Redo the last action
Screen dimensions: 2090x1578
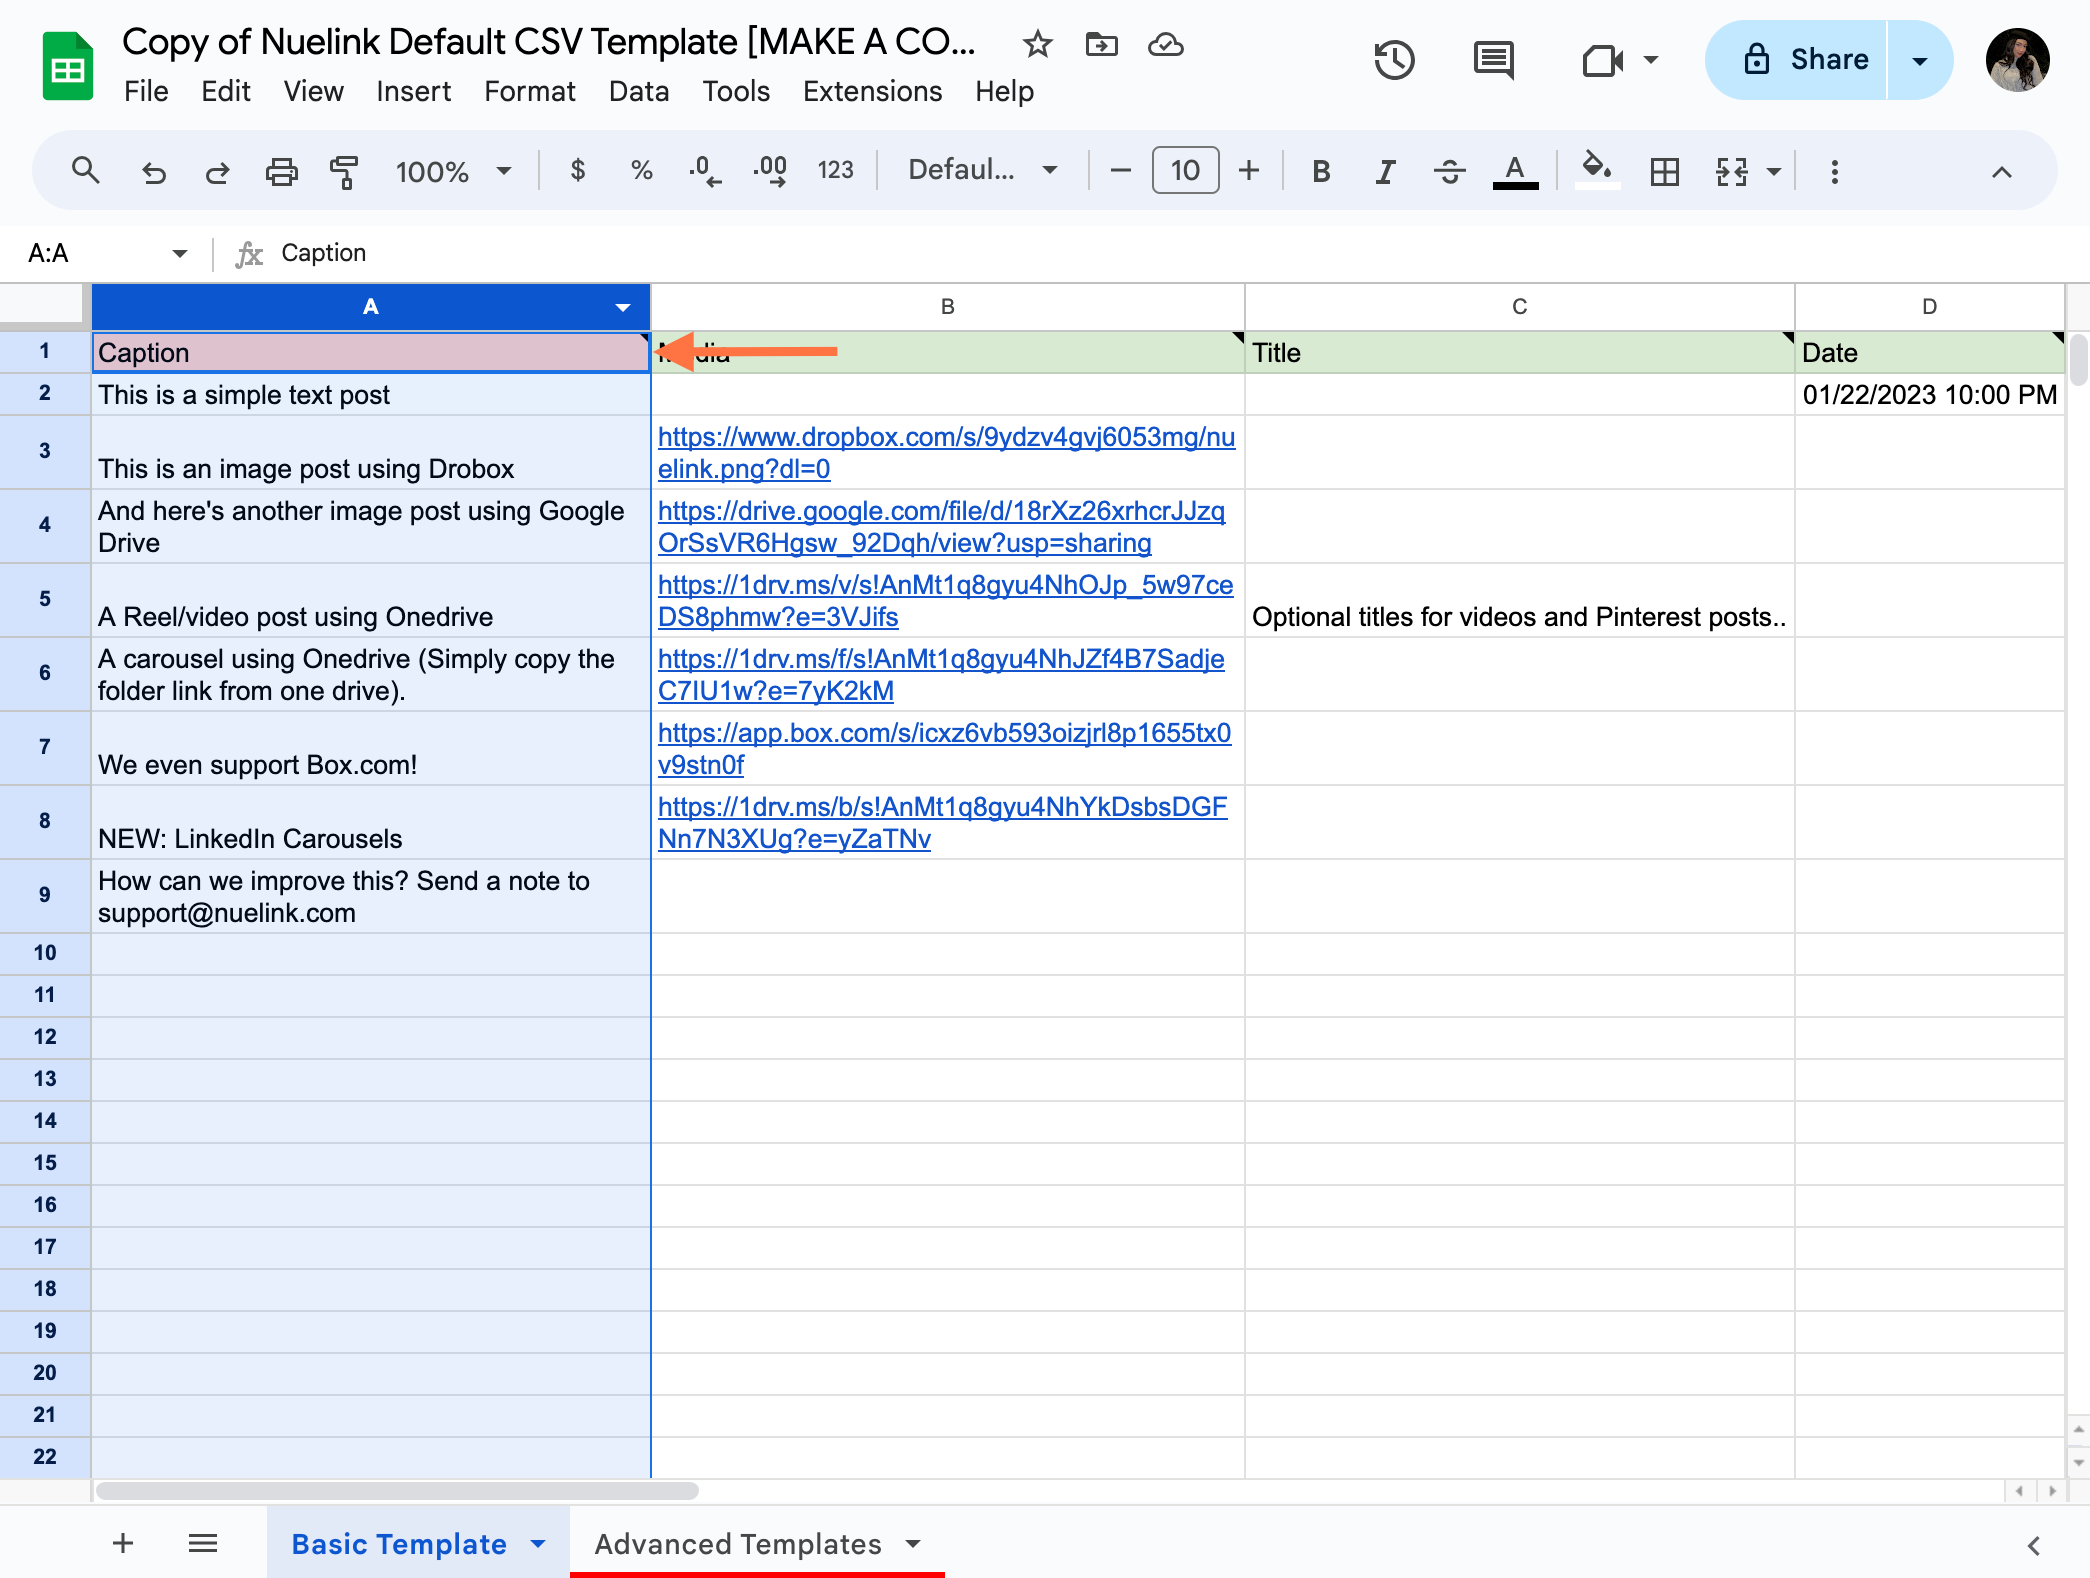tap(217, 172)
